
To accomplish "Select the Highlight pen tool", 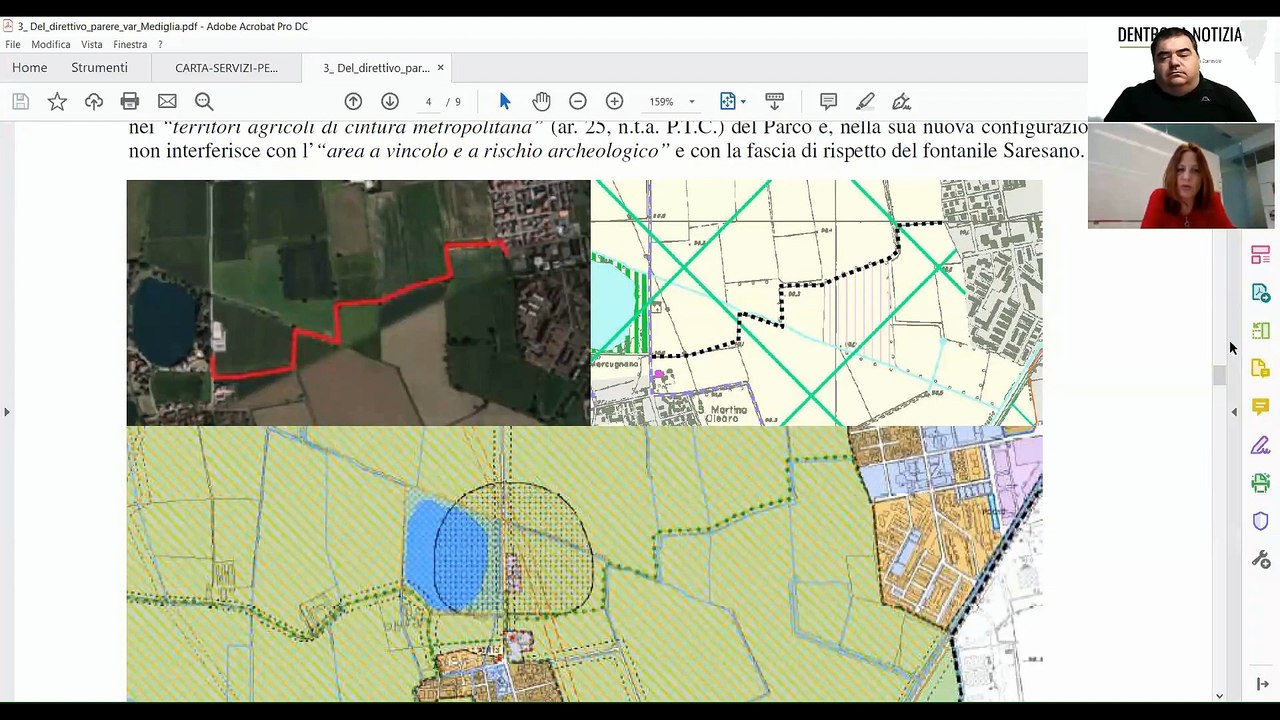I will 865,101.
